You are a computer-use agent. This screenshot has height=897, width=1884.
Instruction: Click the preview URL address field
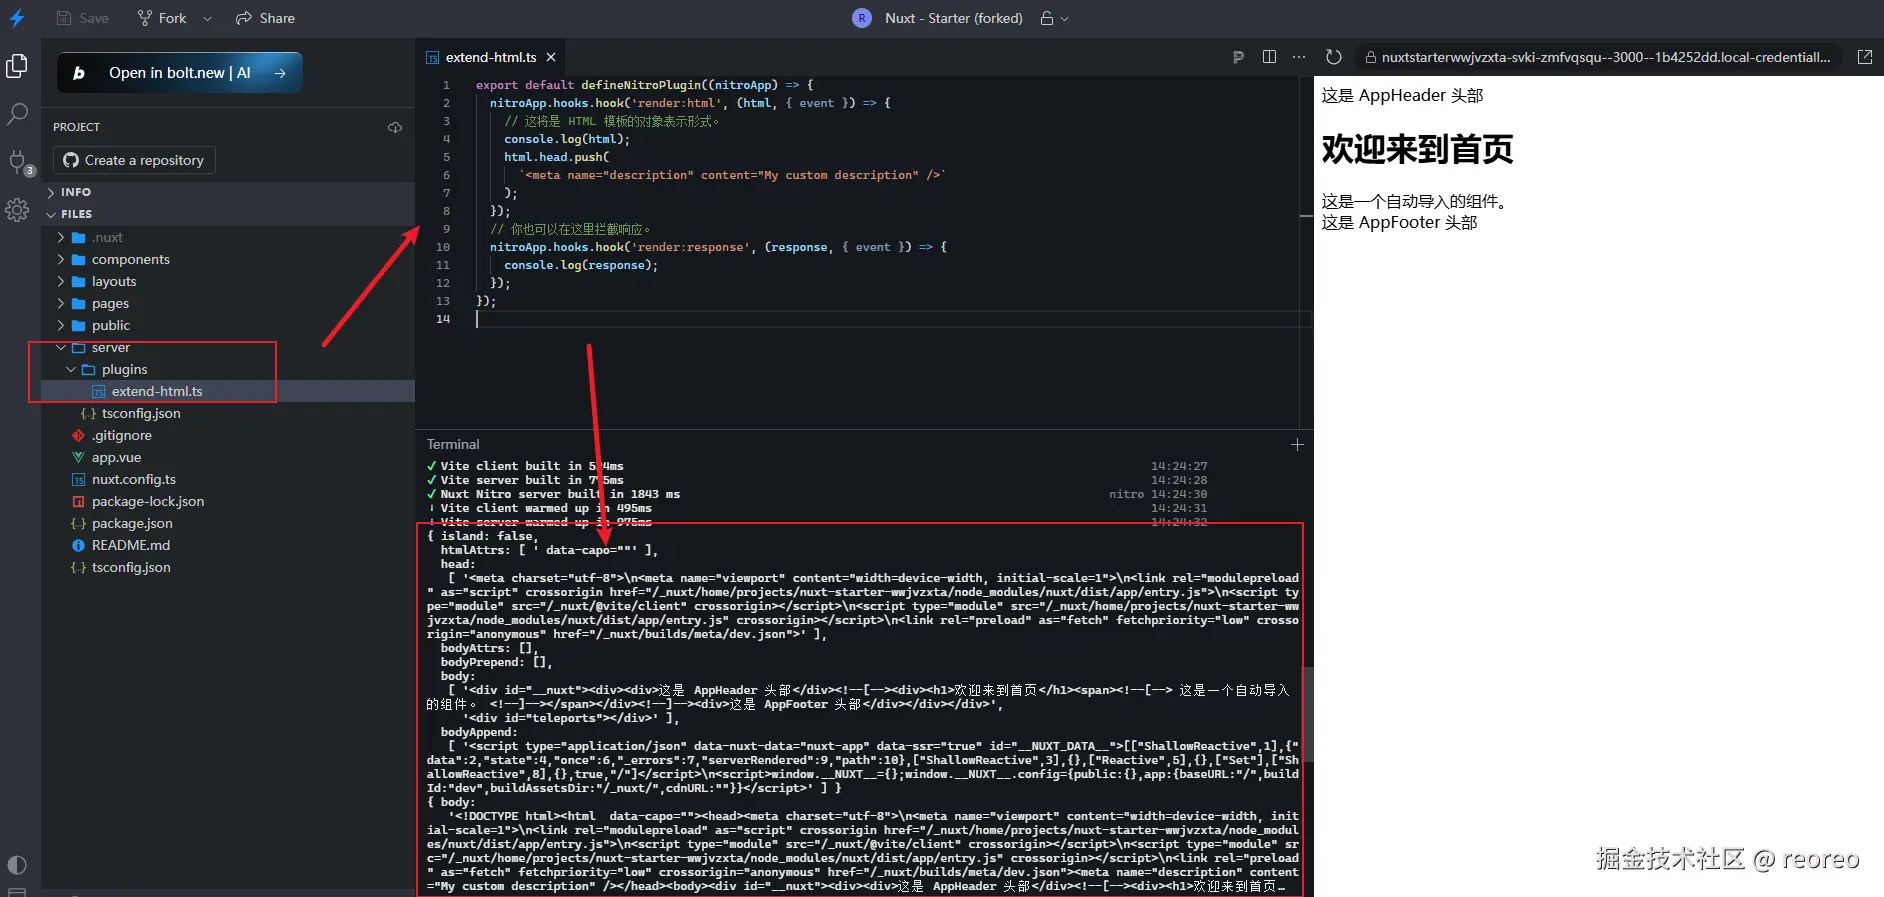click(1598, 57)
